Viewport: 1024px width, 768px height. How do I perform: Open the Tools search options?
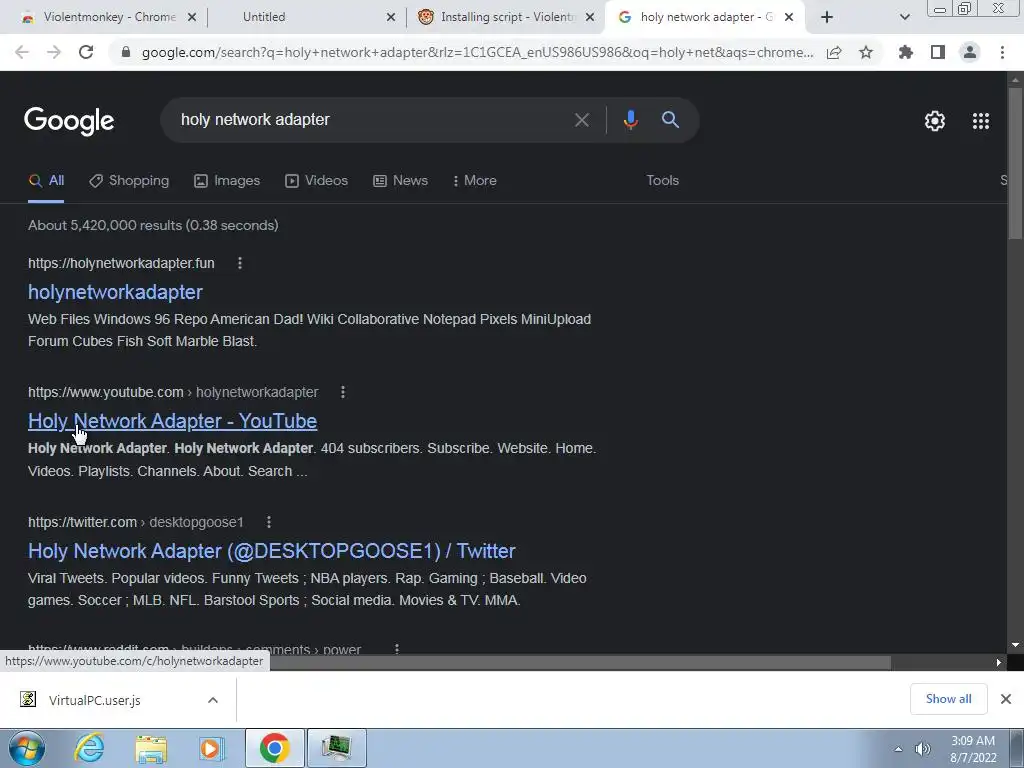[x=662, y=180]
